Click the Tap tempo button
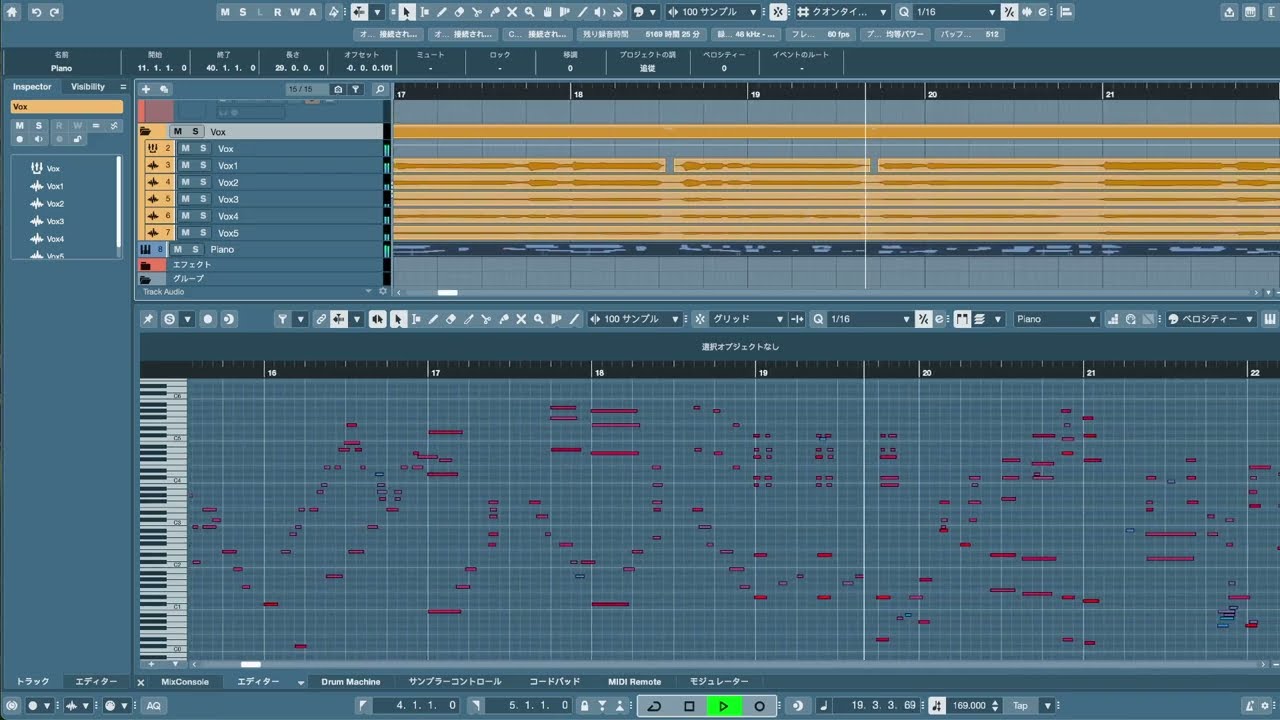This screenshot has height=720, width=1280. tap(1020, 706)
